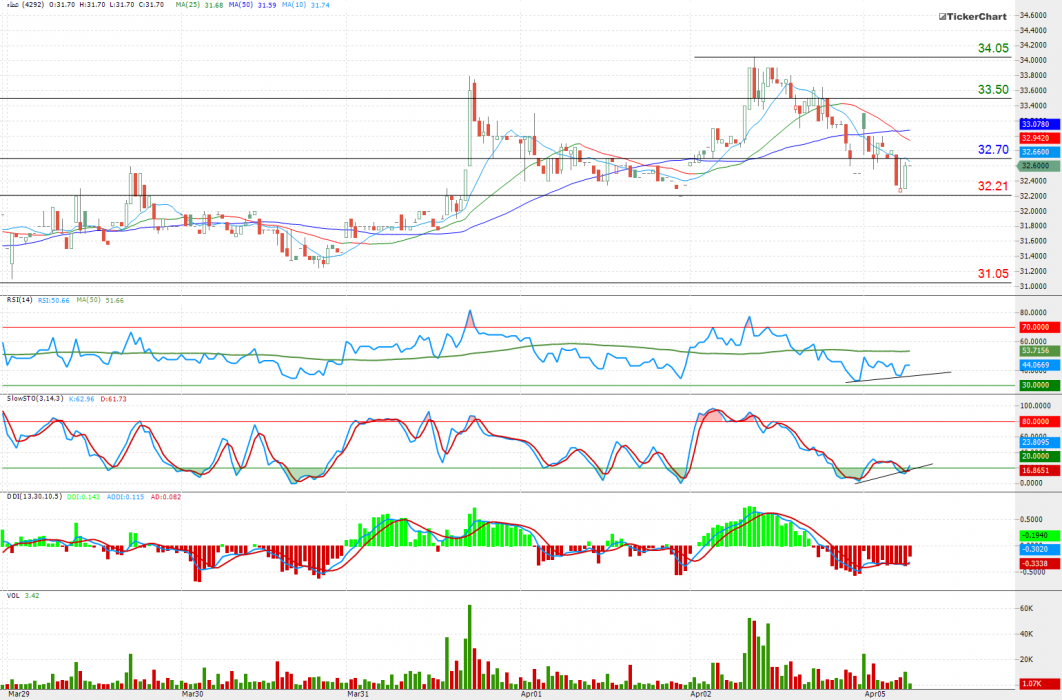Viewport: 1062px width, 700px height.
Task: Click the RSI 70.0000 overbought tag
Action: tap(1033, 327)
